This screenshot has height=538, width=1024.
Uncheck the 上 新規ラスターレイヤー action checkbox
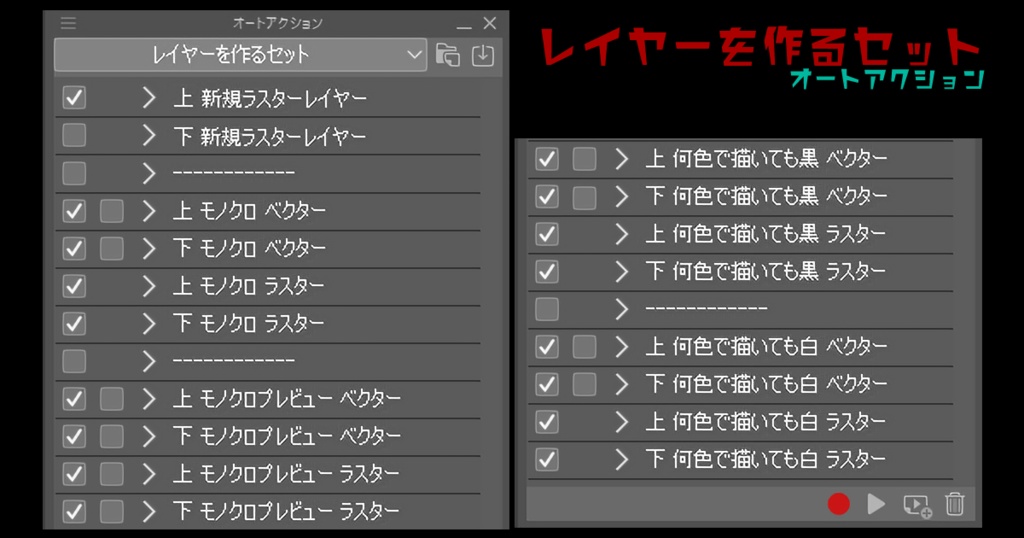click(x=74, y=98)
